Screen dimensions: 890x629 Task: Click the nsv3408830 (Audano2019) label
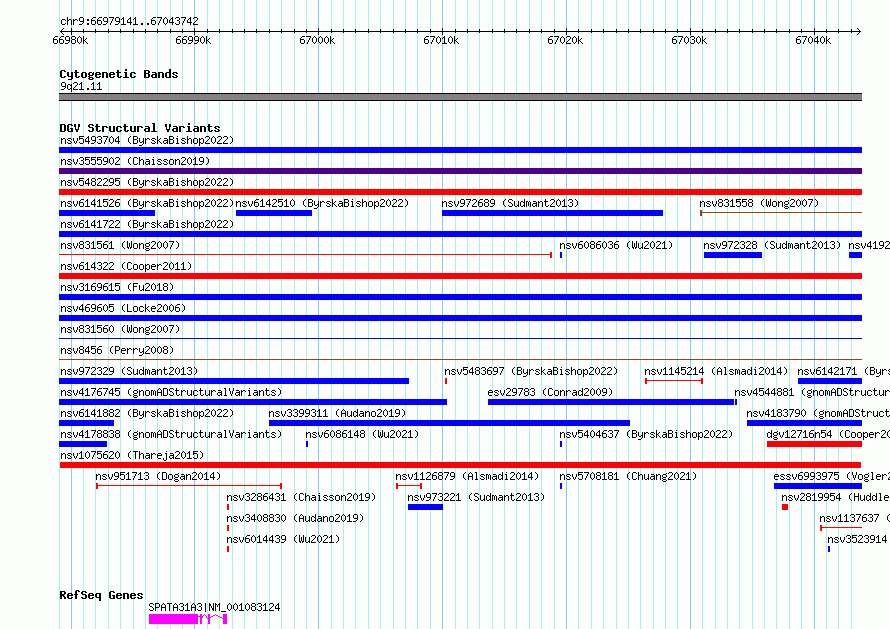tap(295, 518)
